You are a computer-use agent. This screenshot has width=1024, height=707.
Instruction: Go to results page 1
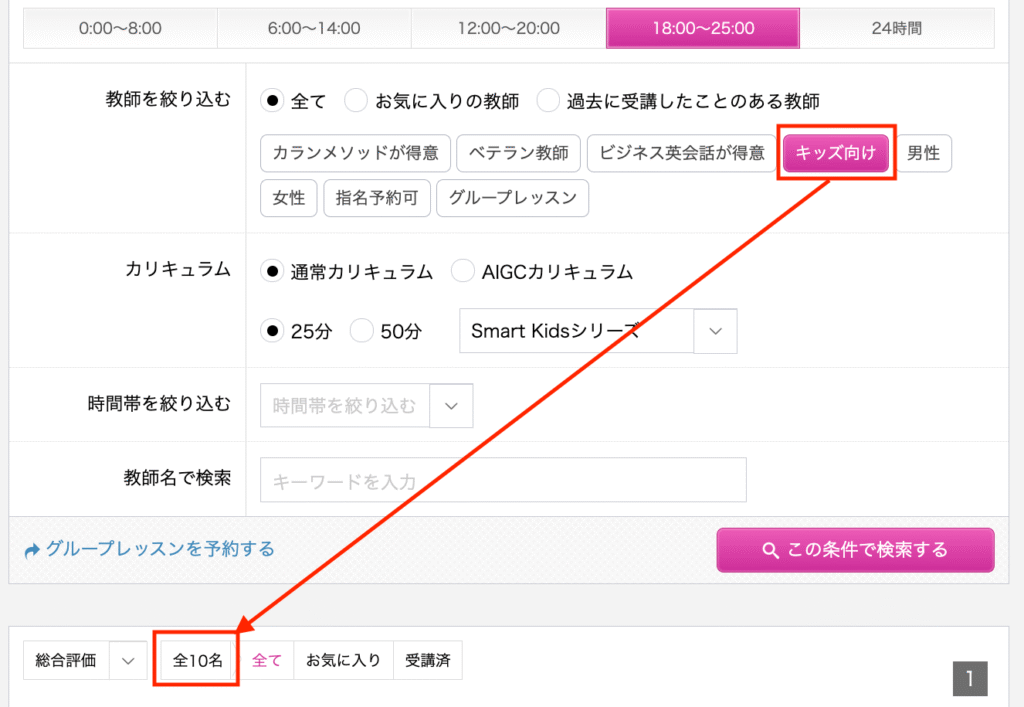coord(969,679)
